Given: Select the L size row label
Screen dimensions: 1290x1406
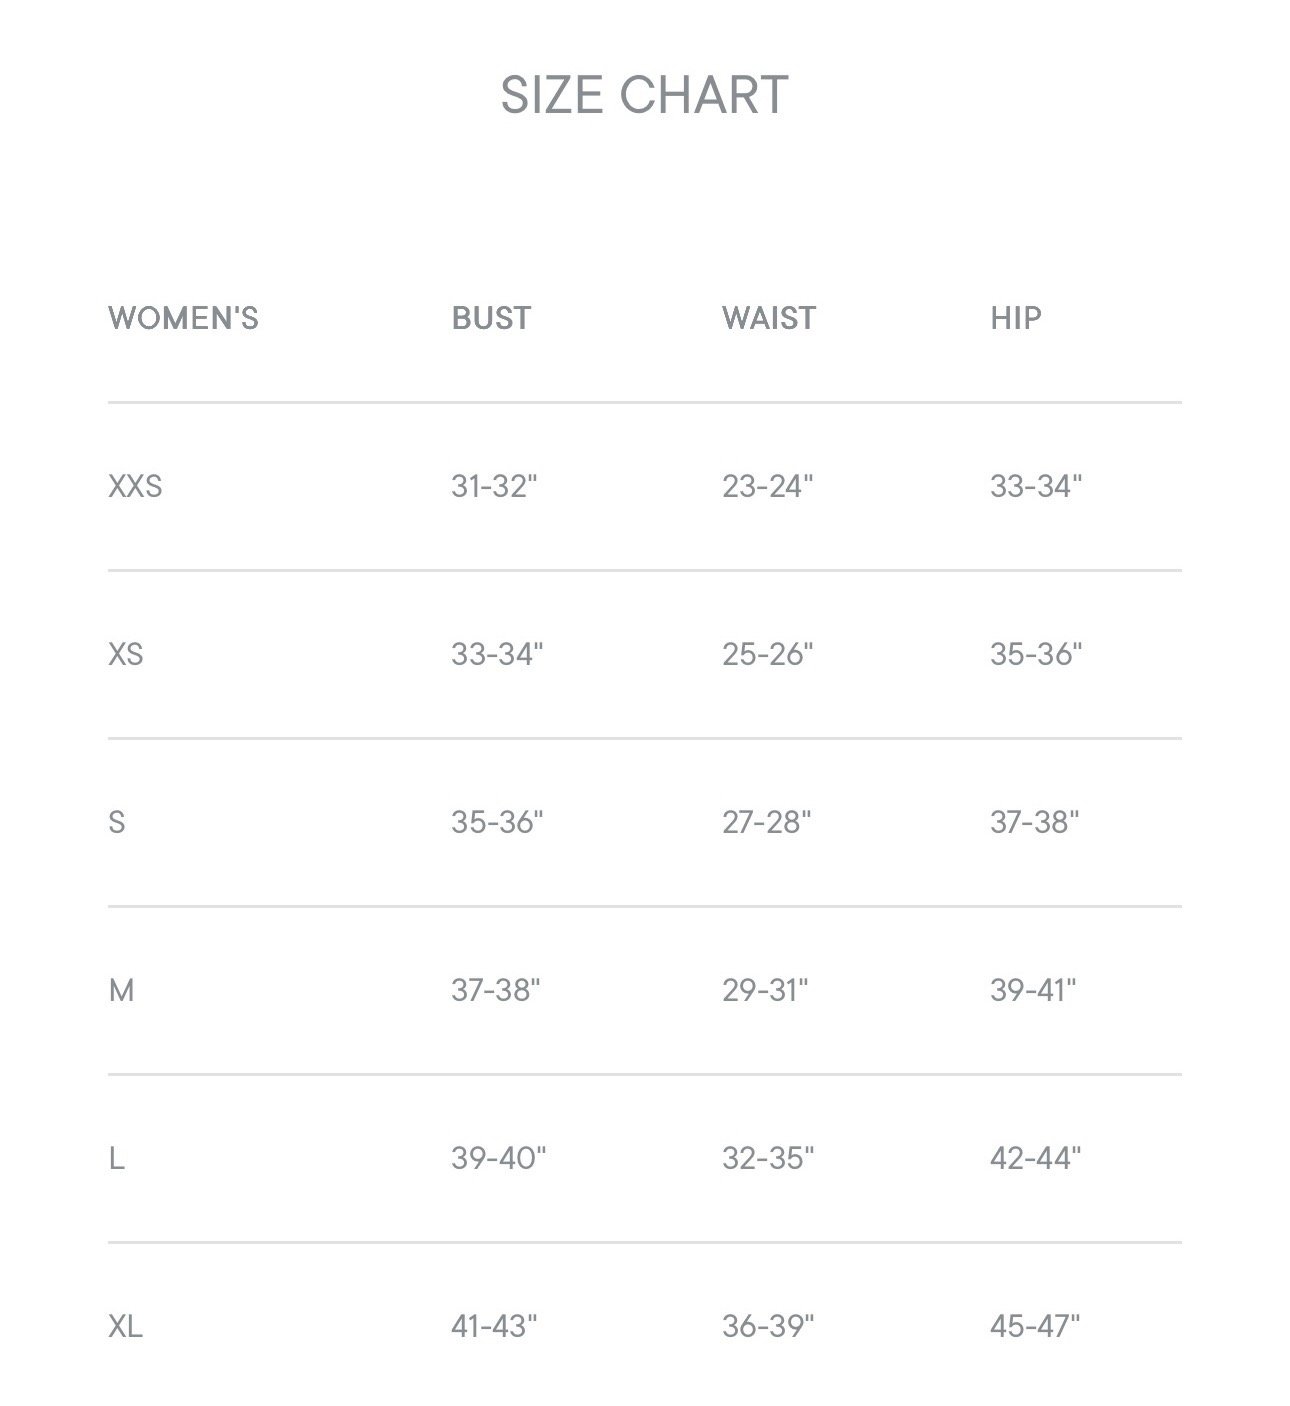Looking at the screenshot, I should tap(116, 1158).
